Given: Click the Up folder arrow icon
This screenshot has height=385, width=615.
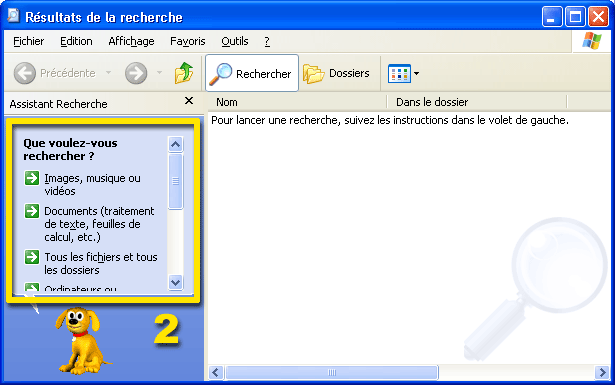Looking at the screenshot, I should click(184, 73).
